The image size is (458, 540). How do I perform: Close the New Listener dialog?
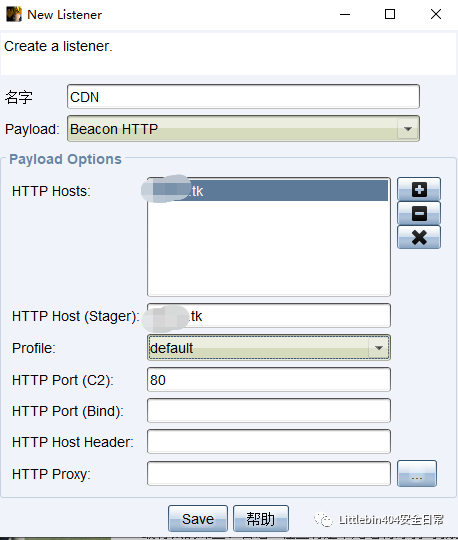(x=436, y=14)
